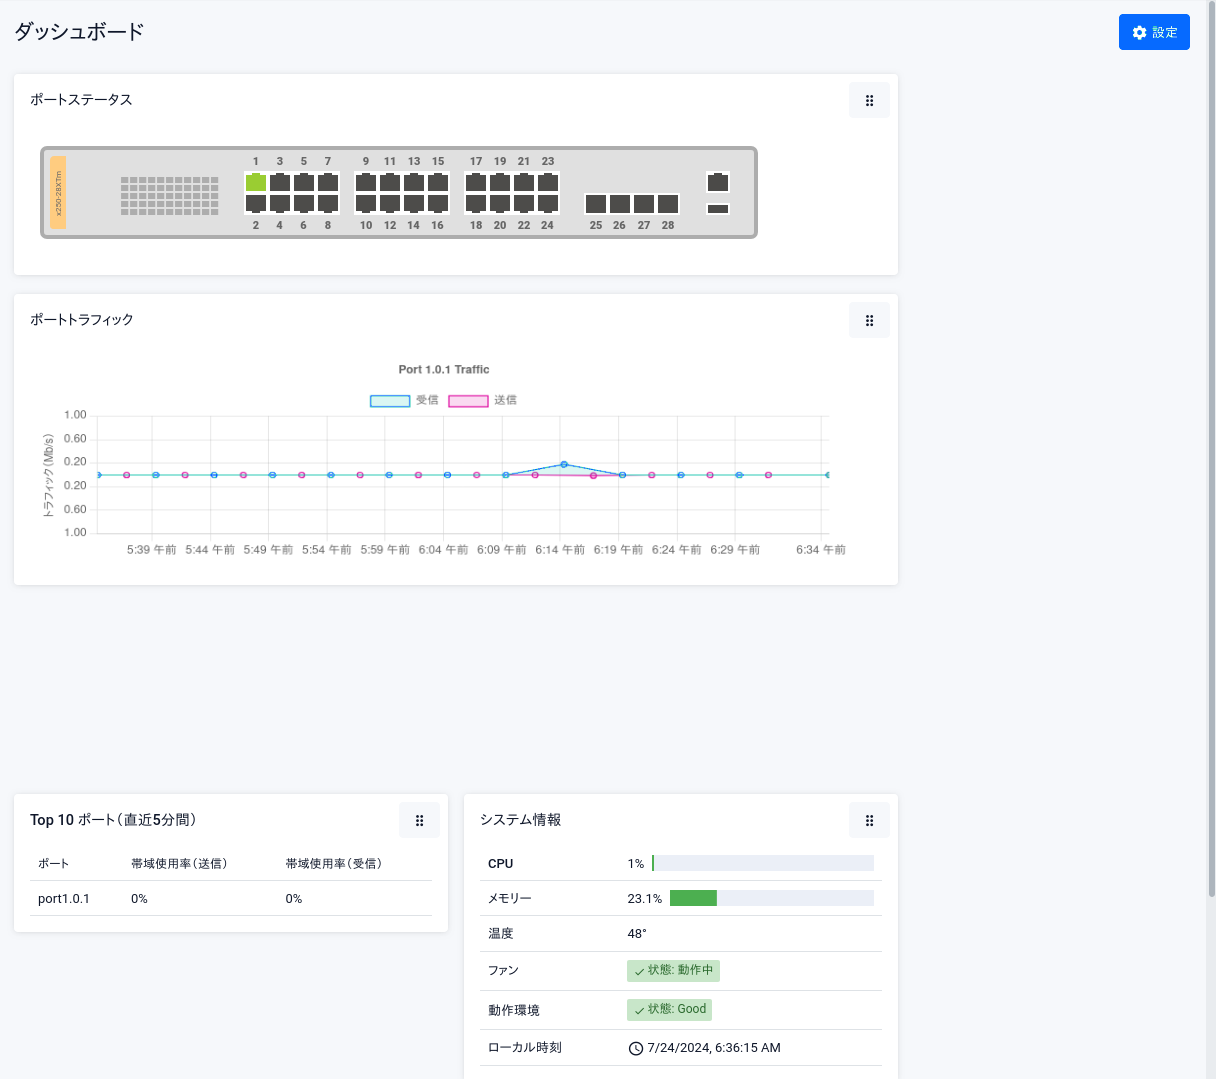Click port 17 on the switch panel
The height and width of the screenshot is (1079, 1216).
(476, 182)
